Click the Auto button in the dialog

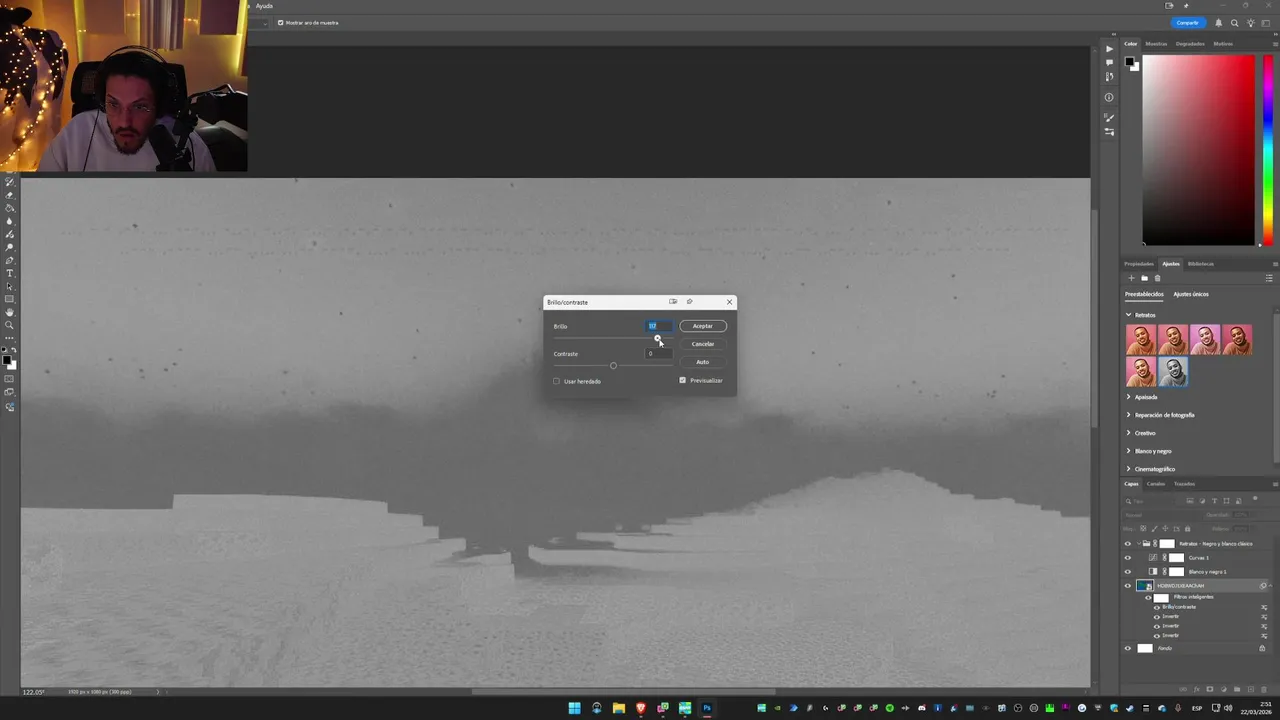tap(703, 362)
